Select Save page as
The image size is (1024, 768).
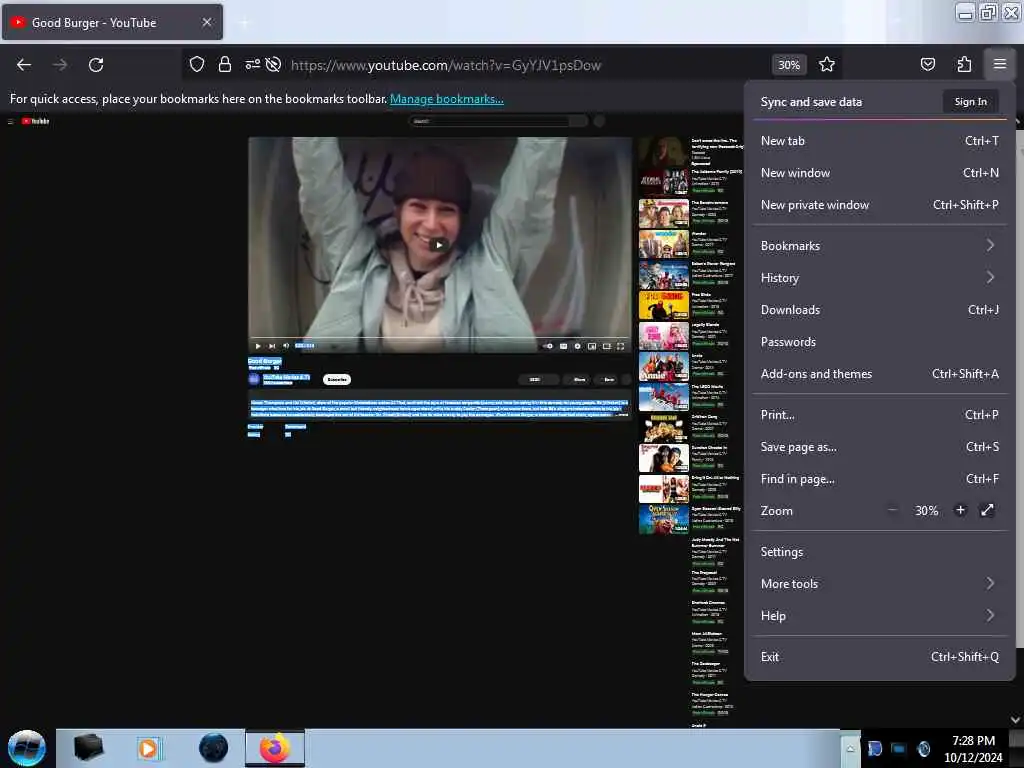(880, 447)
